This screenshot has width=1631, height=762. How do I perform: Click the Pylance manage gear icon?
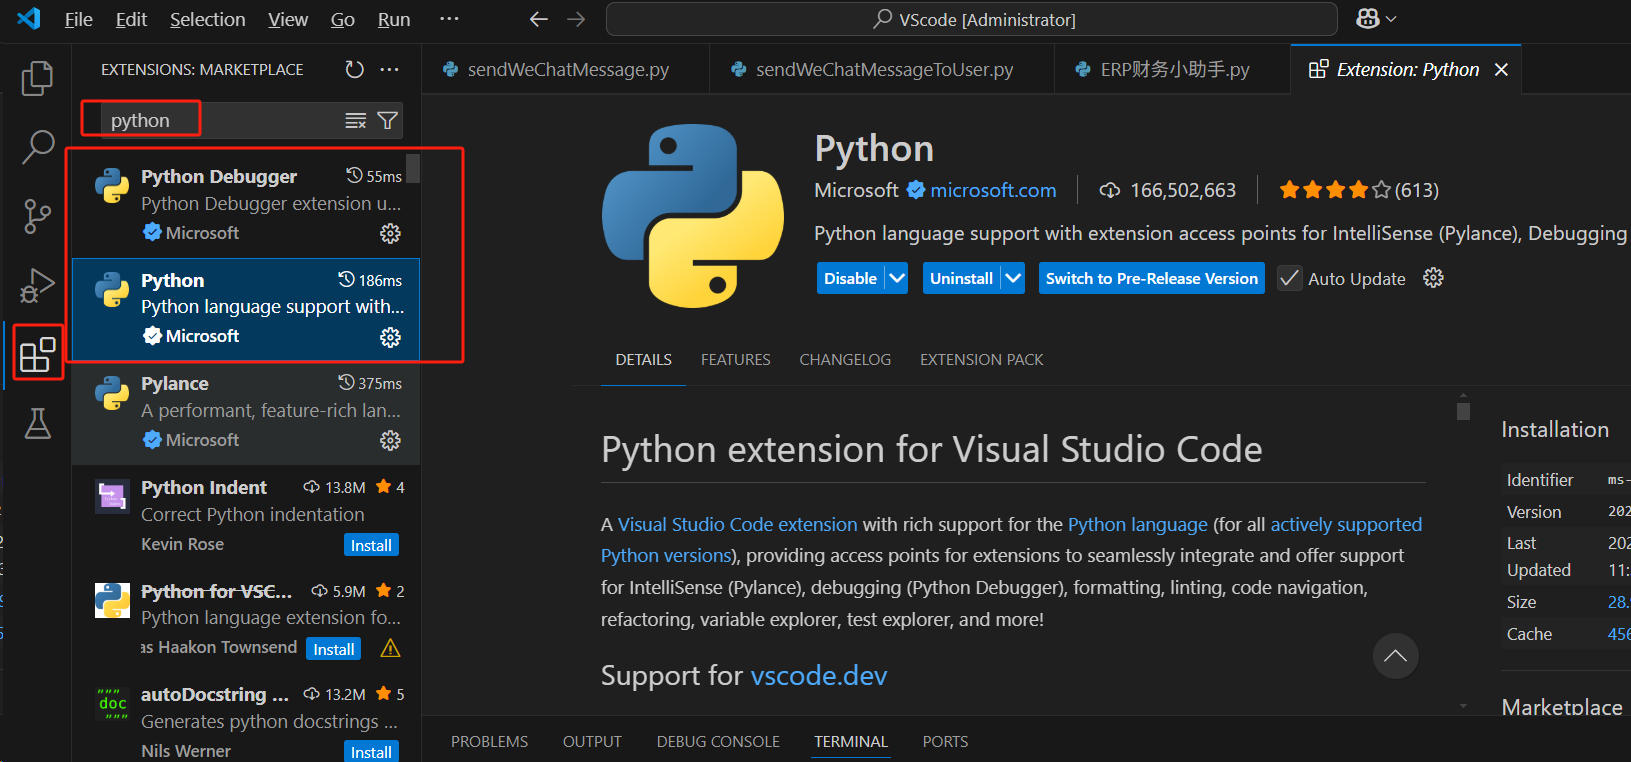pyautogui.click(x=390, y=440)
